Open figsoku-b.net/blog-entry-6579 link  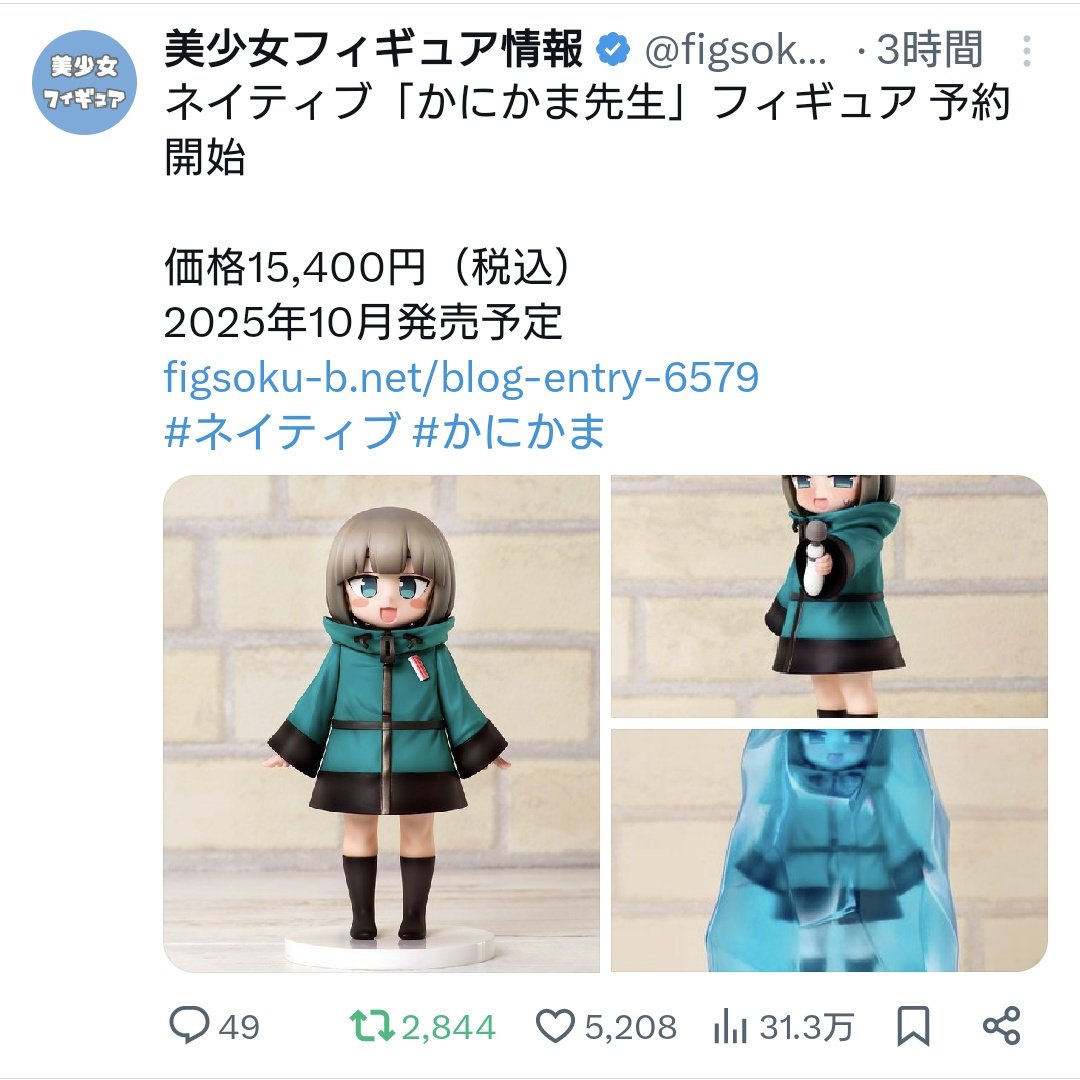tap(461, 377)
